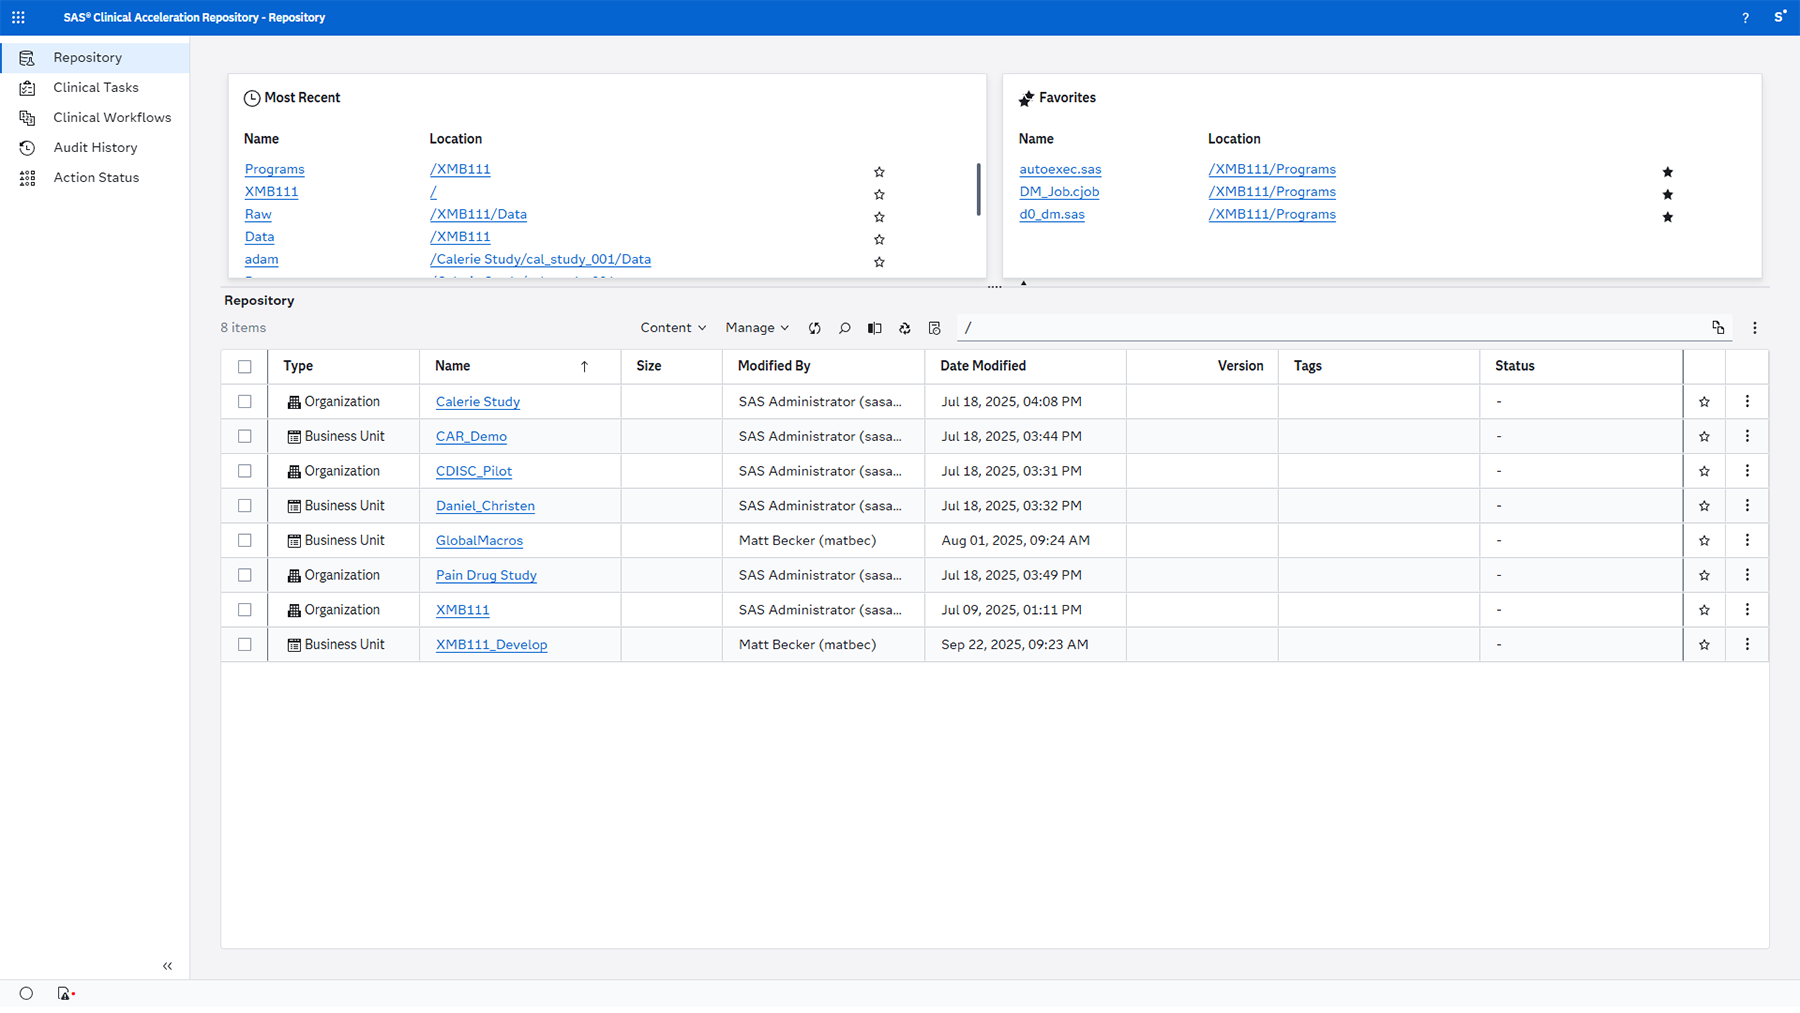Open the search icon in the Repository toolbar
The height and width of the screenshot is (1013, 1800).
click(x=844, y=327)
